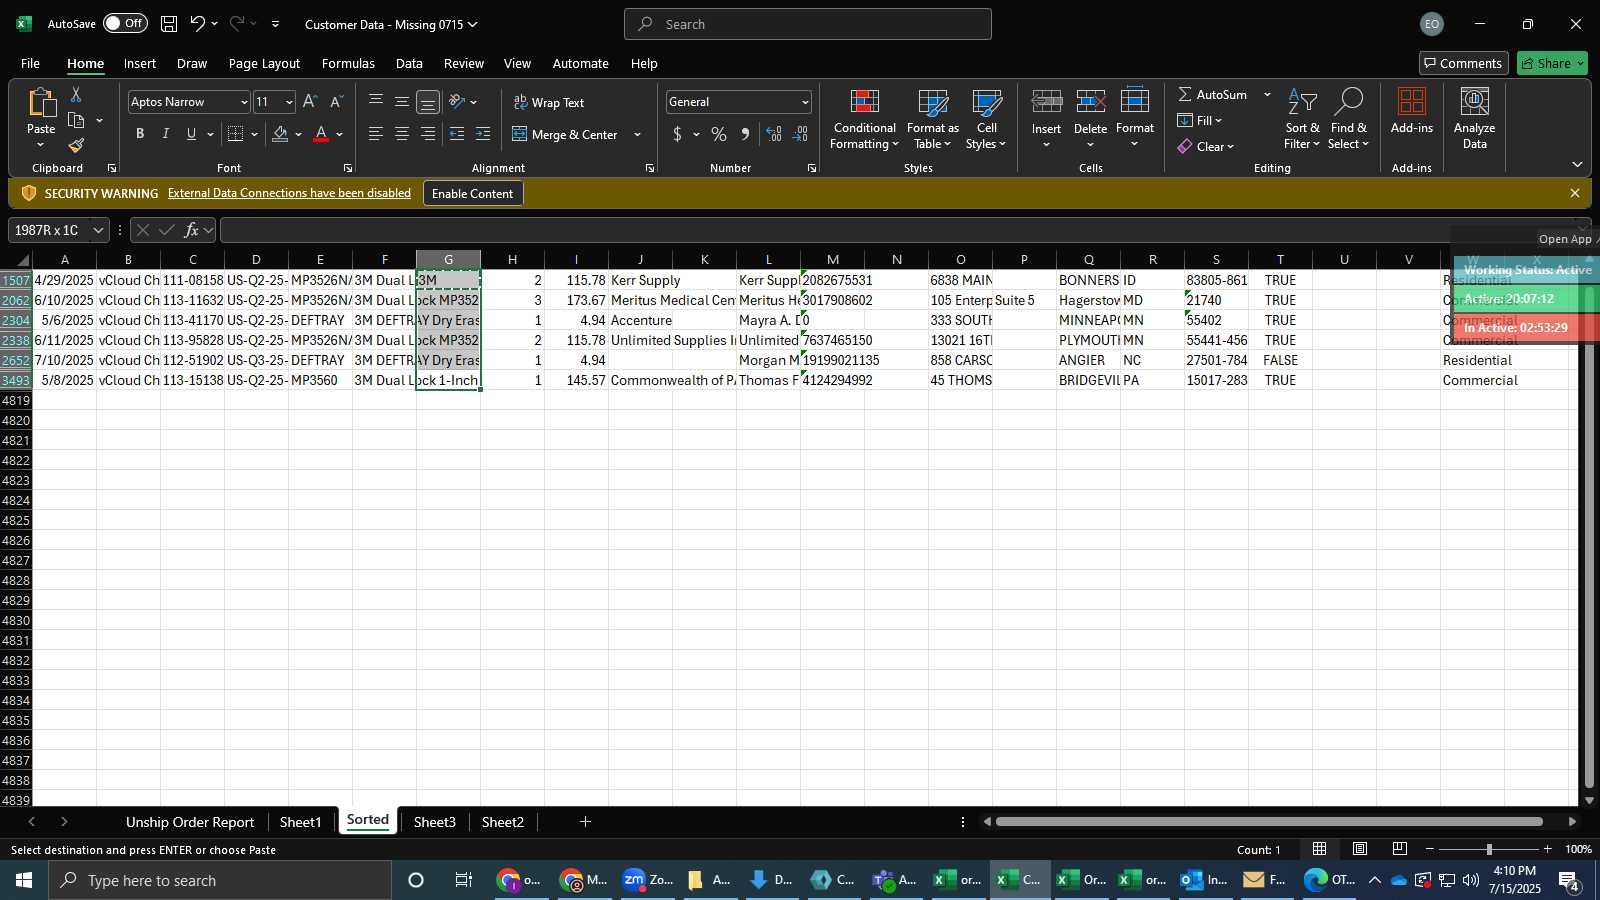Open the General number format dropdown
1600x900 pixels.
coord(804,102)
